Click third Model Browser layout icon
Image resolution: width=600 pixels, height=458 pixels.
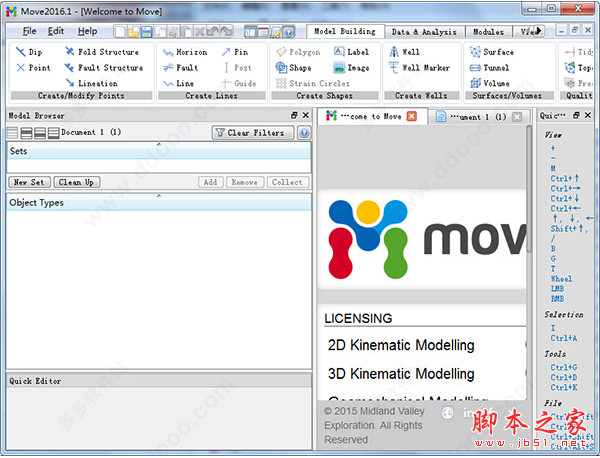[40, 133]
